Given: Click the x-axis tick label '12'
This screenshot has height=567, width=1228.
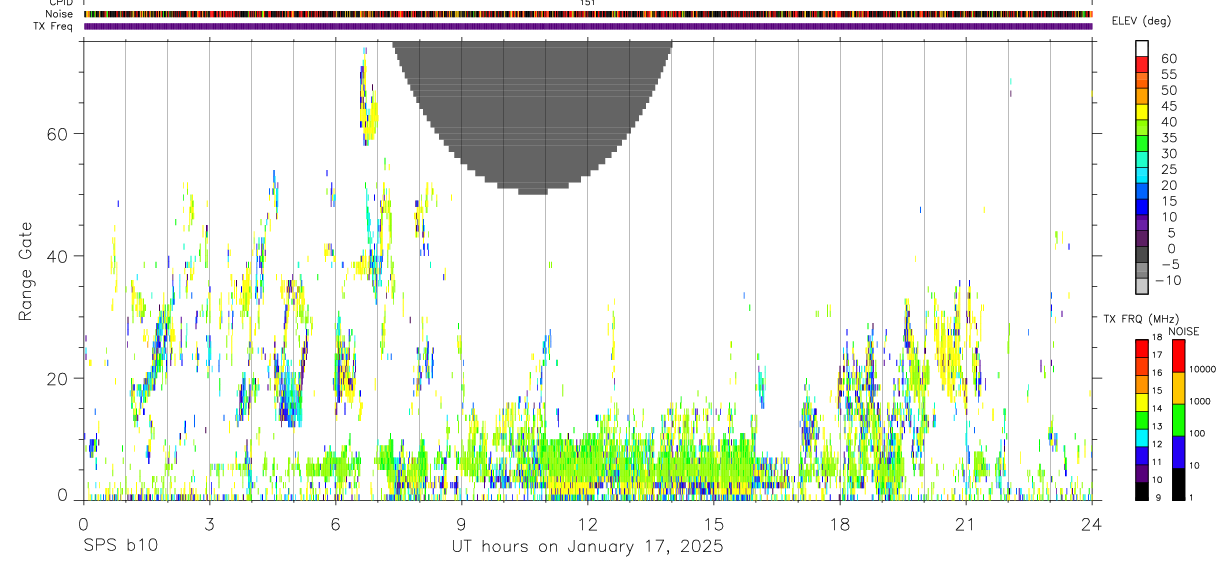Looking at the screenshot, I should click(x=588, y=523).
